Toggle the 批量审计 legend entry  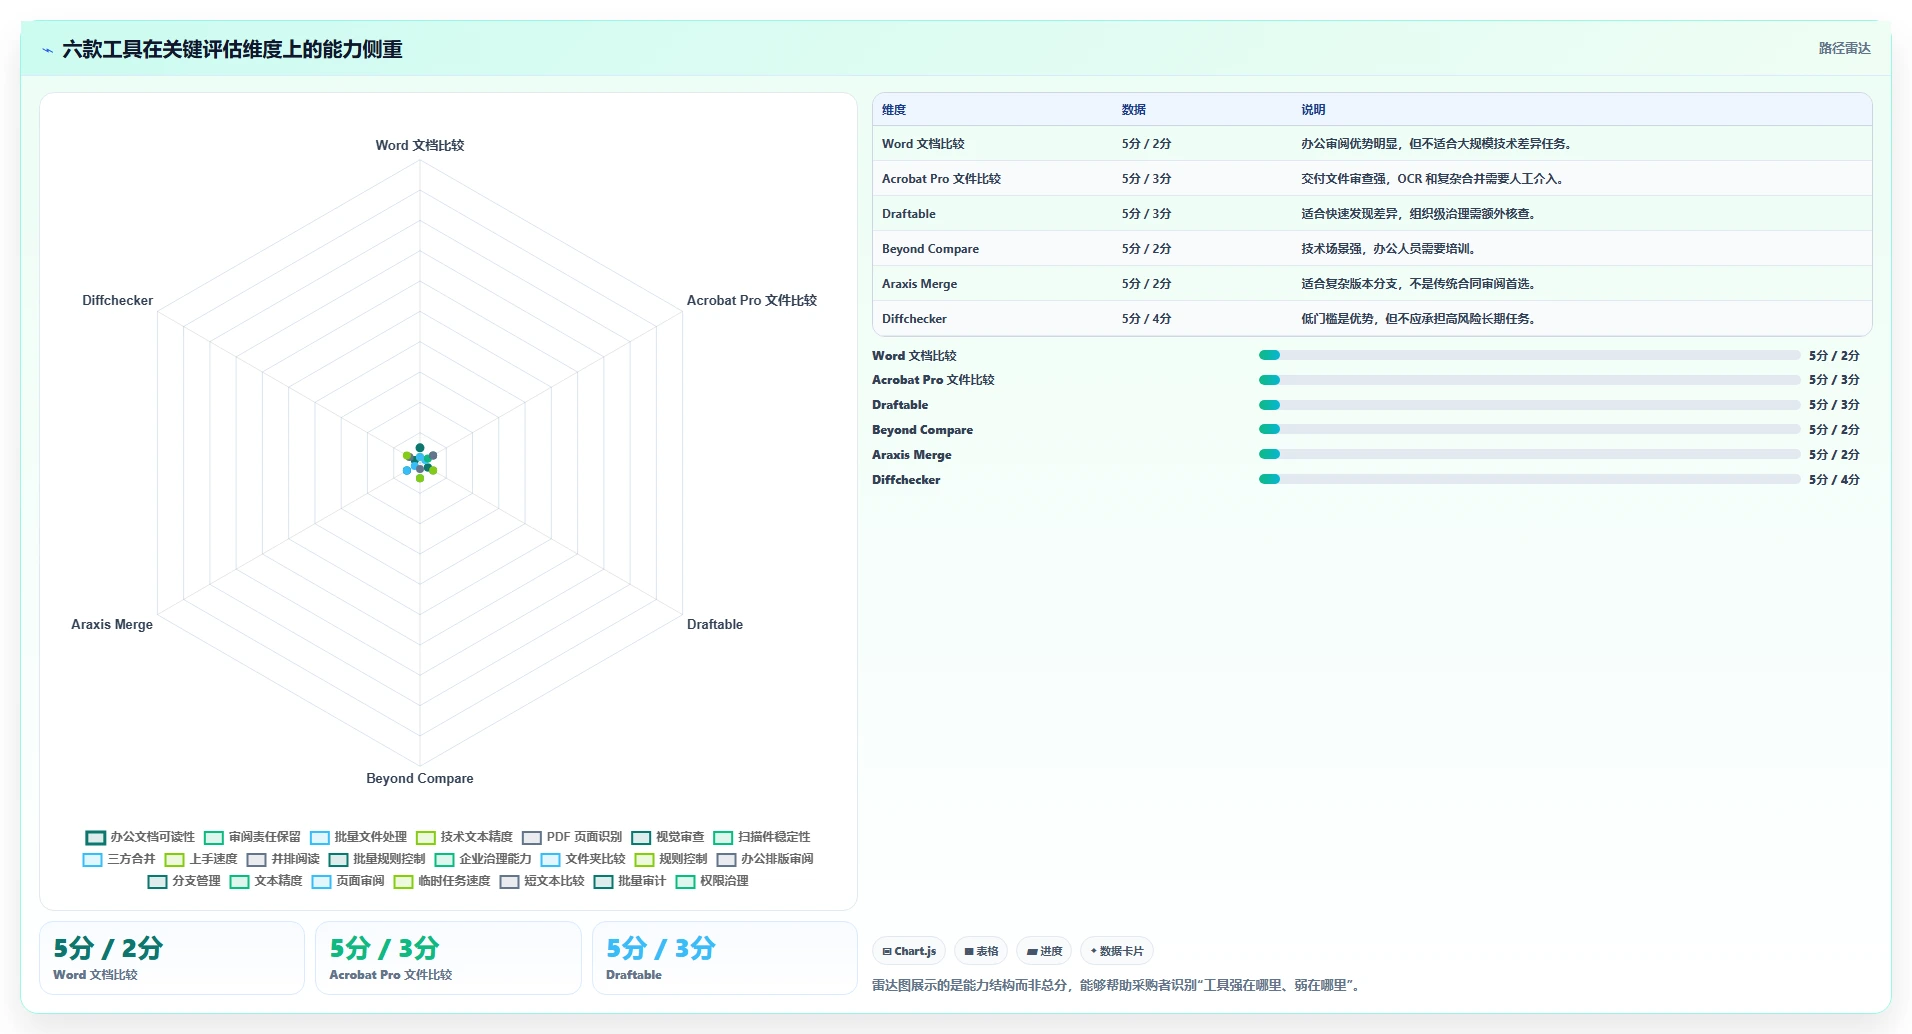click(x=630, y=881)
